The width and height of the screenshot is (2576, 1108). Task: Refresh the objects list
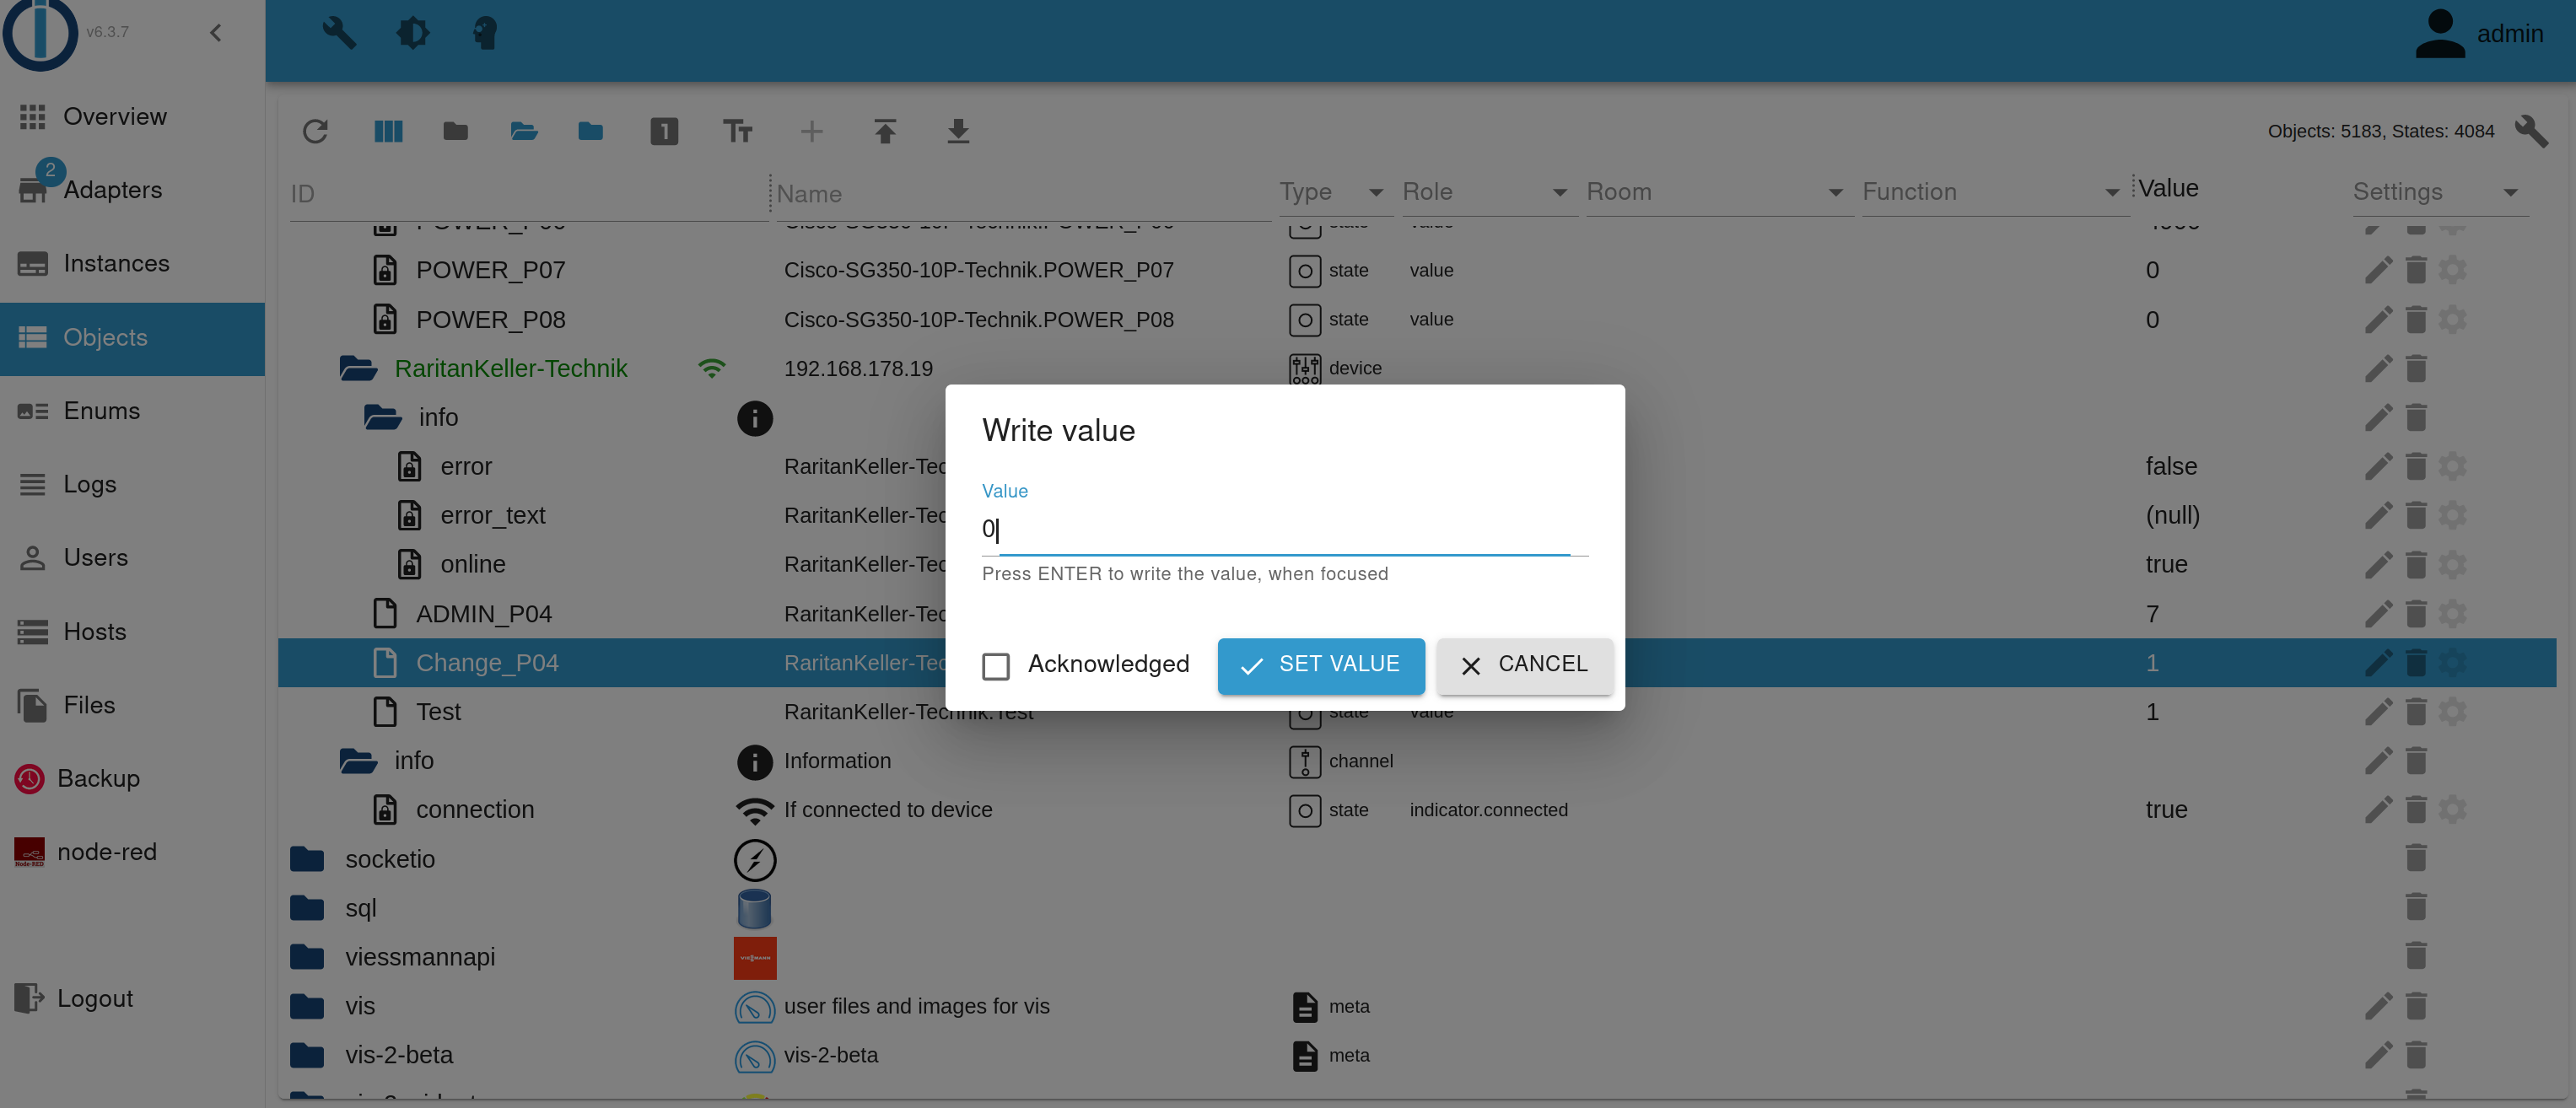[316, 131]
